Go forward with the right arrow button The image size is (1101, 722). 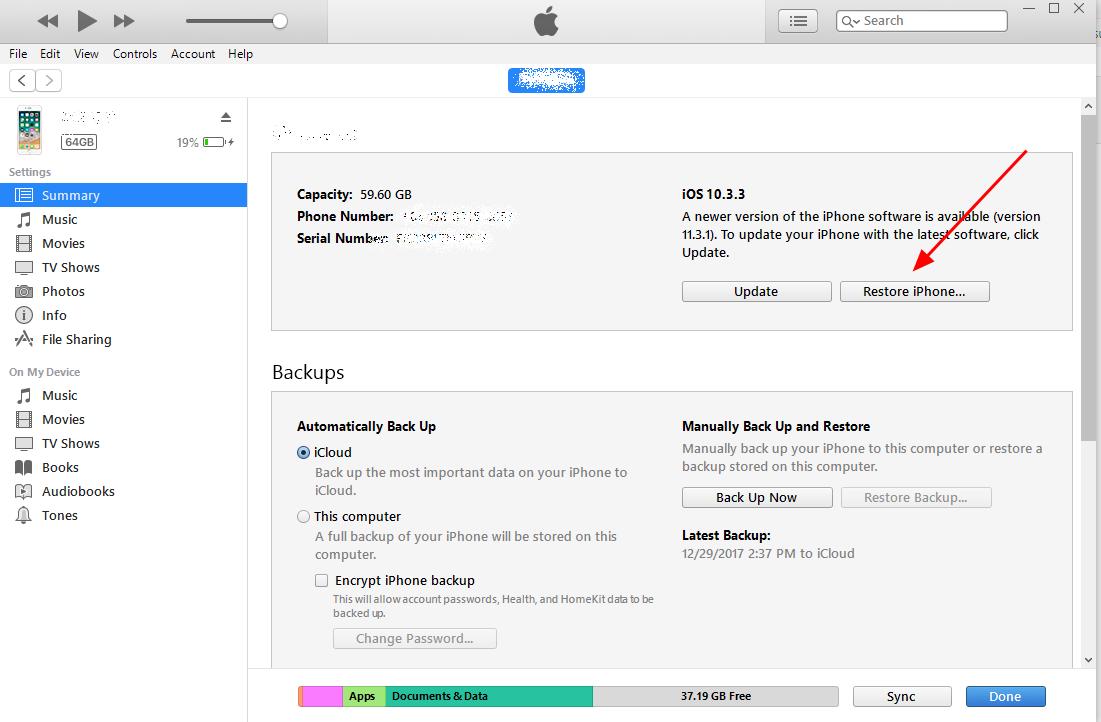pyautogui.click(x=48, y=81)
